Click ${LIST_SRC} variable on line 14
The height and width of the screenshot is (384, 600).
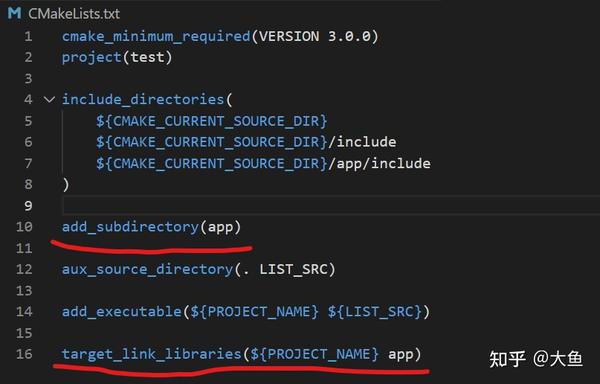[x=375, y=312]
